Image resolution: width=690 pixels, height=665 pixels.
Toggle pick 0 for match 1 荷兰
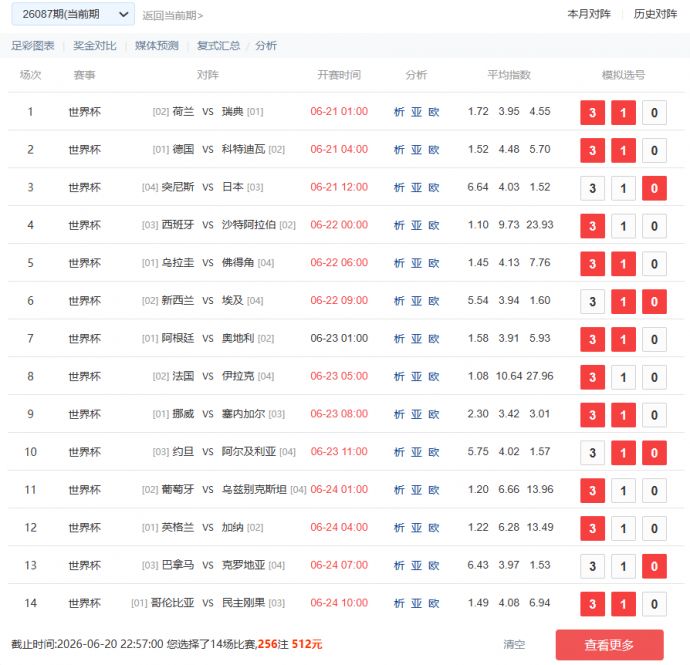654,113
